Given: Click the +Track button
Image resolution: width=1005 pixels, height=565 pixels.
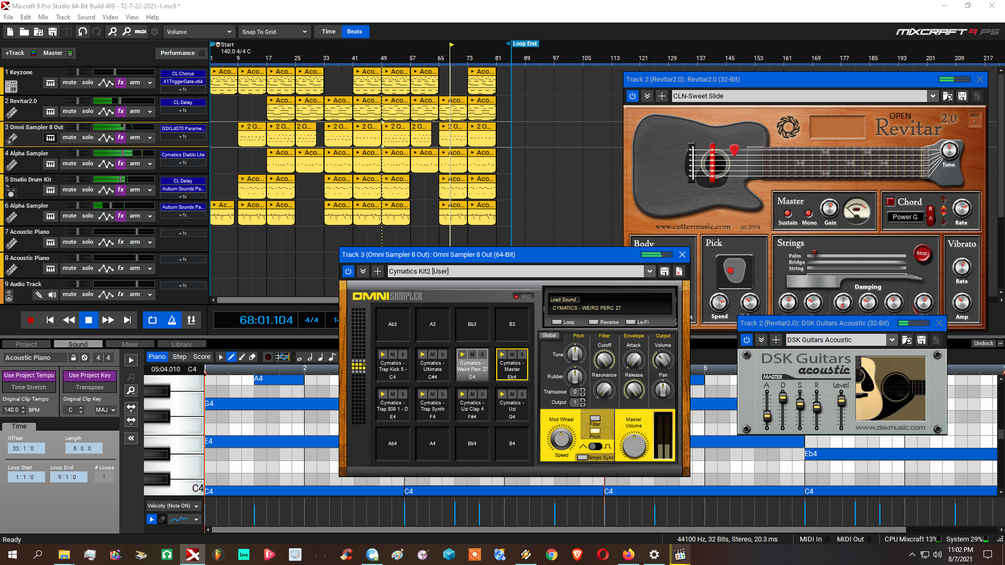Looking at the screenshot, I should (x=15, y=53).
